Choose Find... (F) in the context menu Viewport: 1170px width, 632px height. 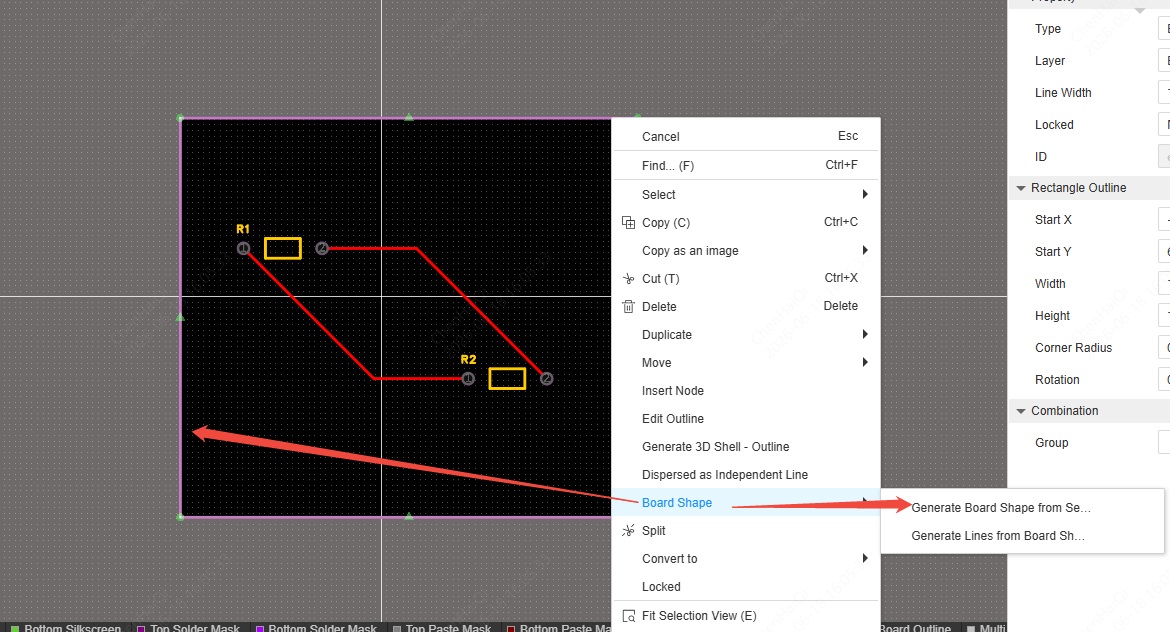pyautogui.click(x=746, y=166)
